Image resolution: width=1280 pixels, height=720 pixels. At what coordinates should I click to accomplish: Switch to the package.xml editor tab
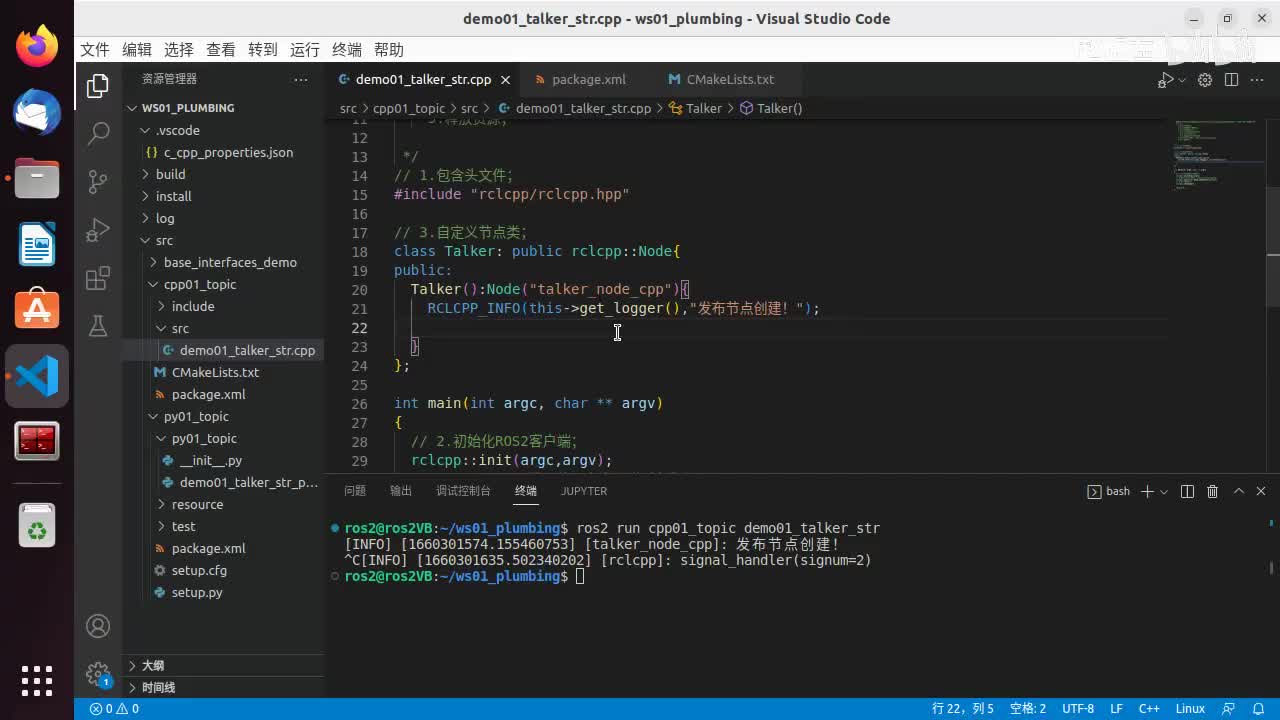pyautogui.click(x=588, y=80)
